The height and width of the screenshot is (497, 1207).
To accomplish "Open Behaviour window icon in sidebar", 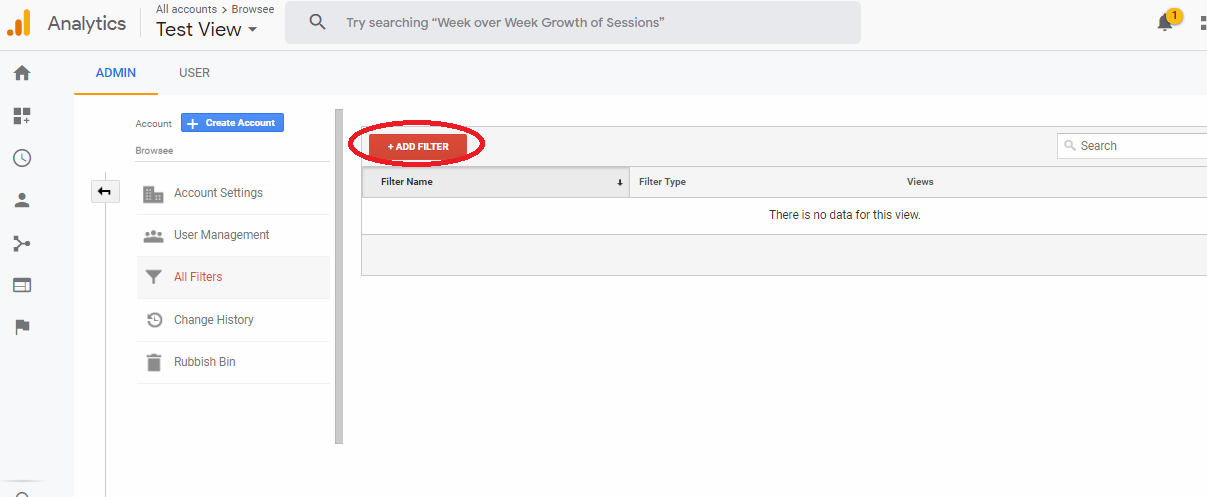I will (x=21, y=285).
